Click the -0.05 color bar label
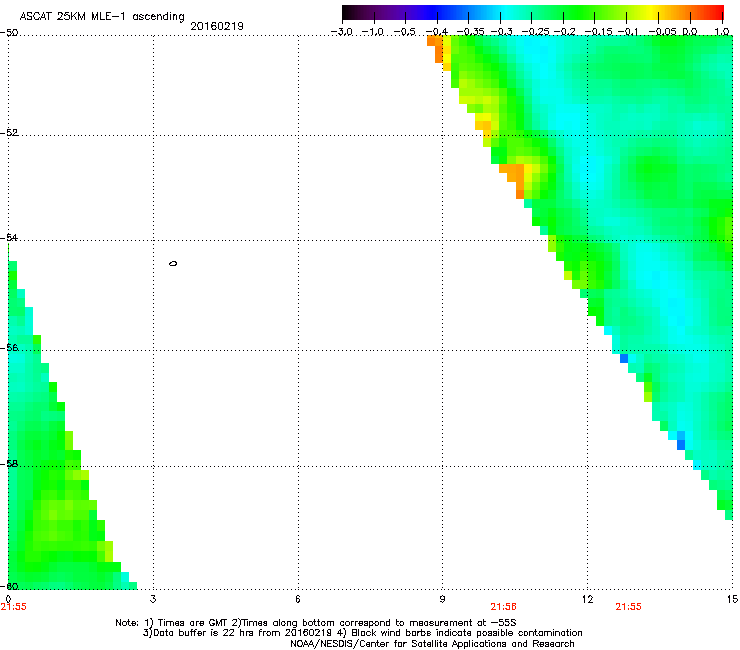Image resolution: width=740 pixels, height=650 pixels. [662, 32]
